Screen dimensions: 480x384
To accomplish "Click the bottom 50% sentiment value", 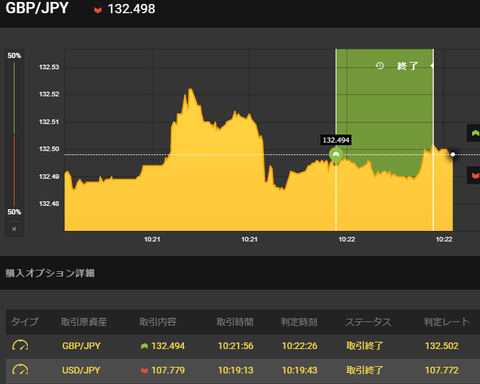I will point(14,212).
